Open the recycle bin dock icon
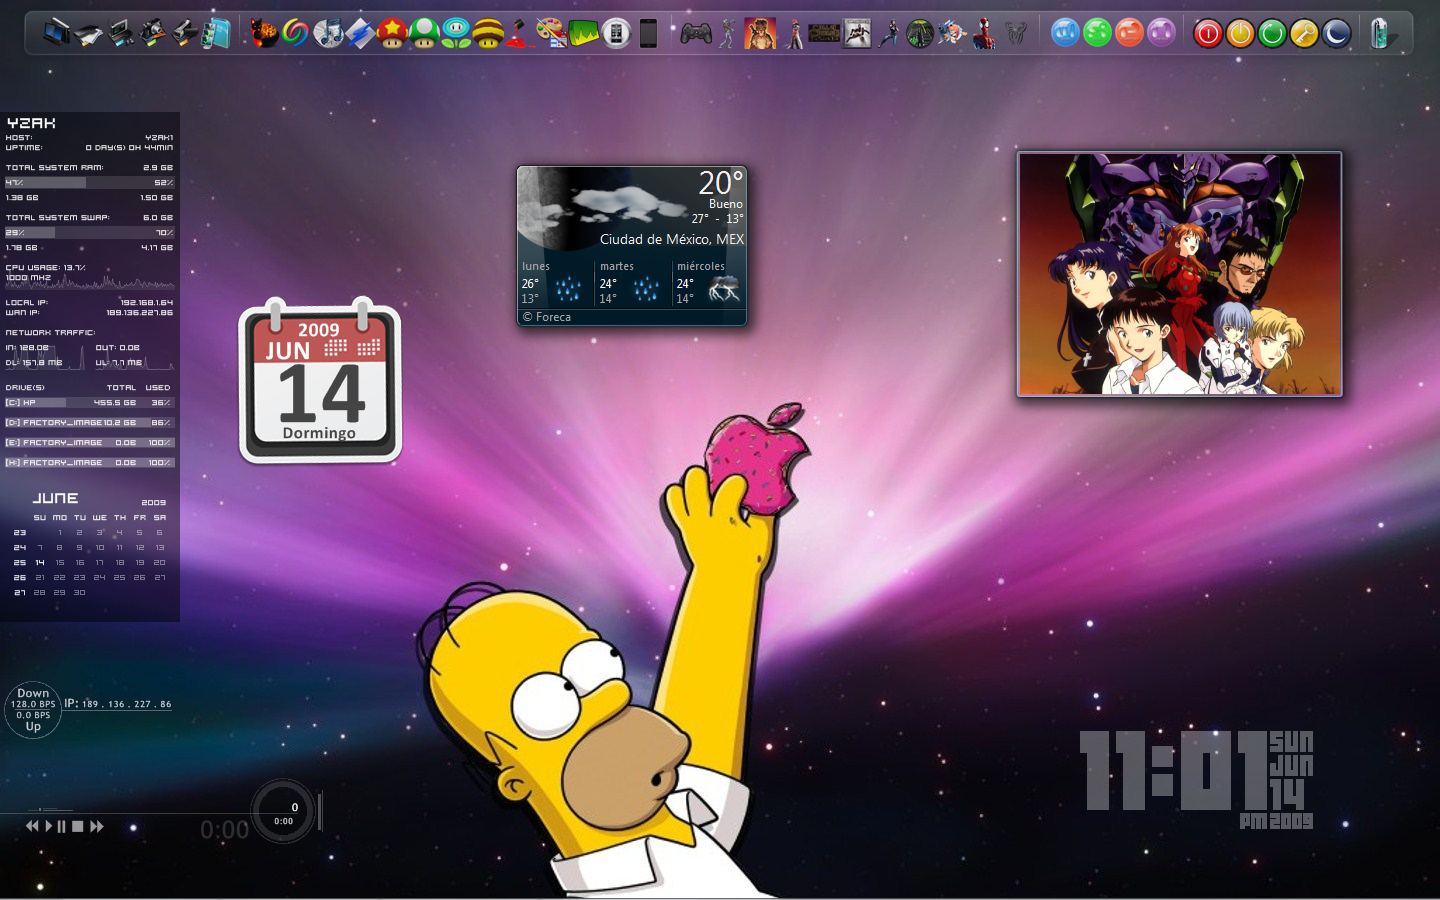1440x900 pixels. tap(1380, 34)
